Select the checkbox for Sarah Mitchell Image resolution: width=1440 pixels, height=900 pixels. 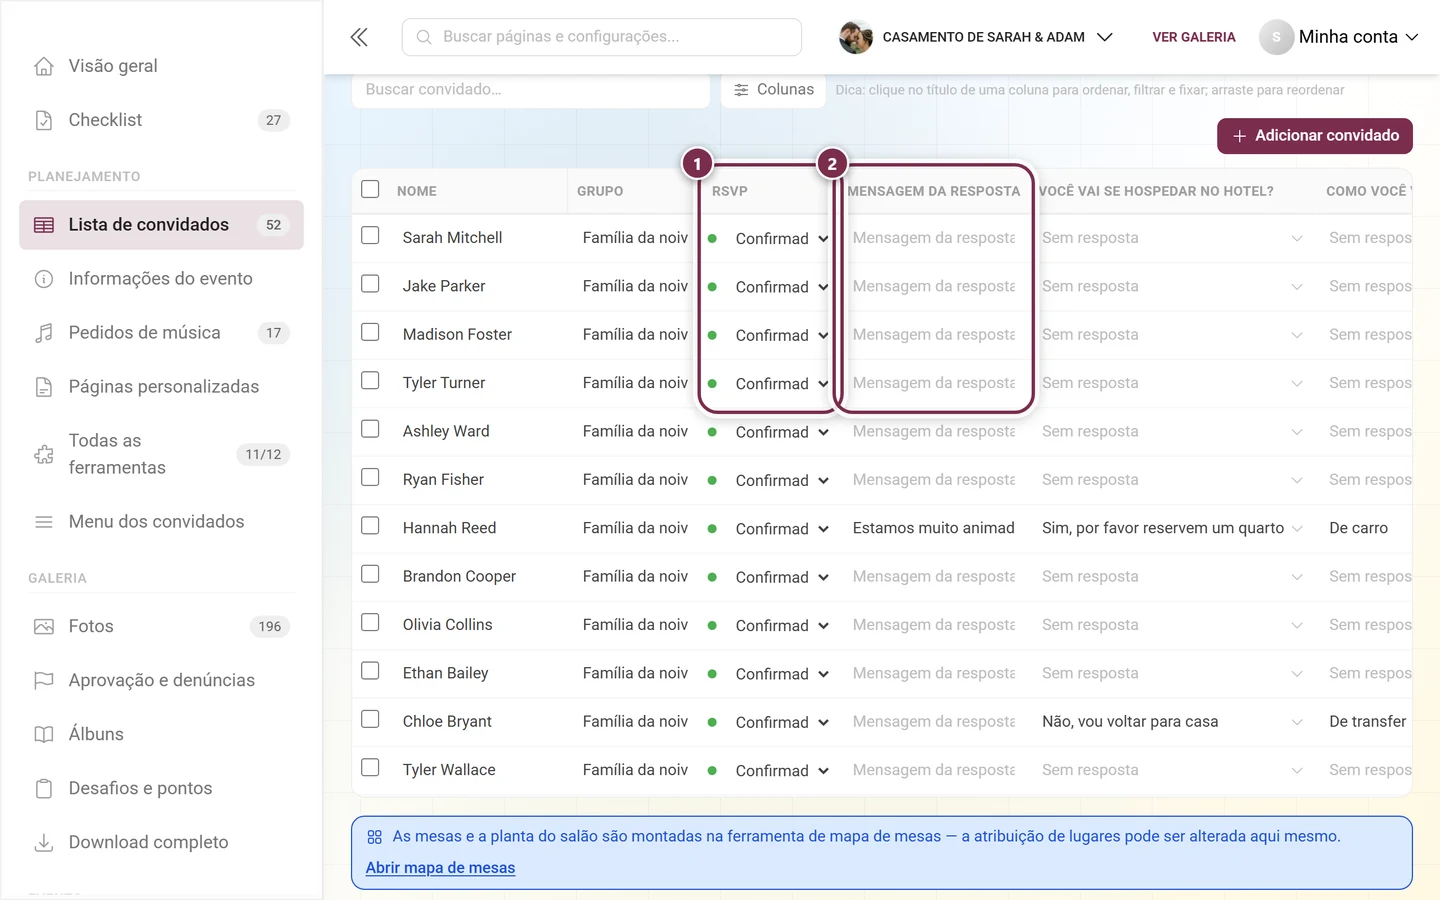370,236
